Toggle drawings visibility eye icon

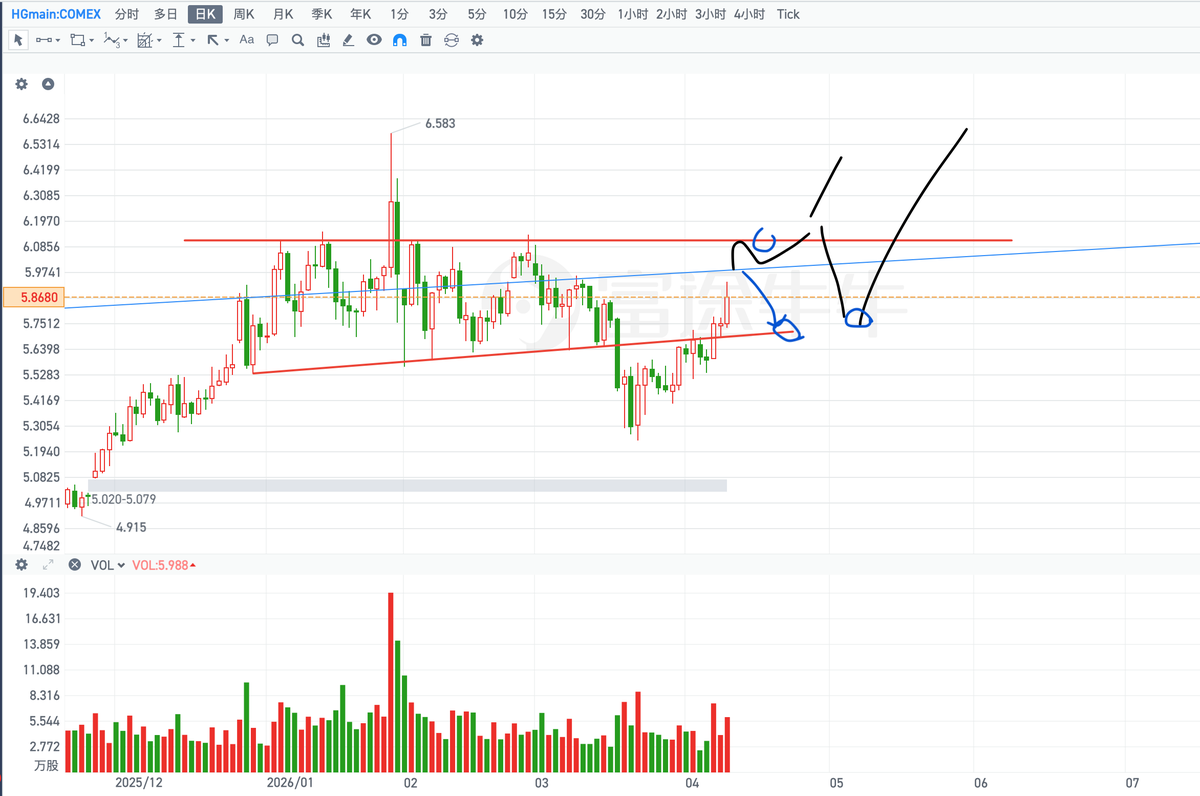coord(374,40)
